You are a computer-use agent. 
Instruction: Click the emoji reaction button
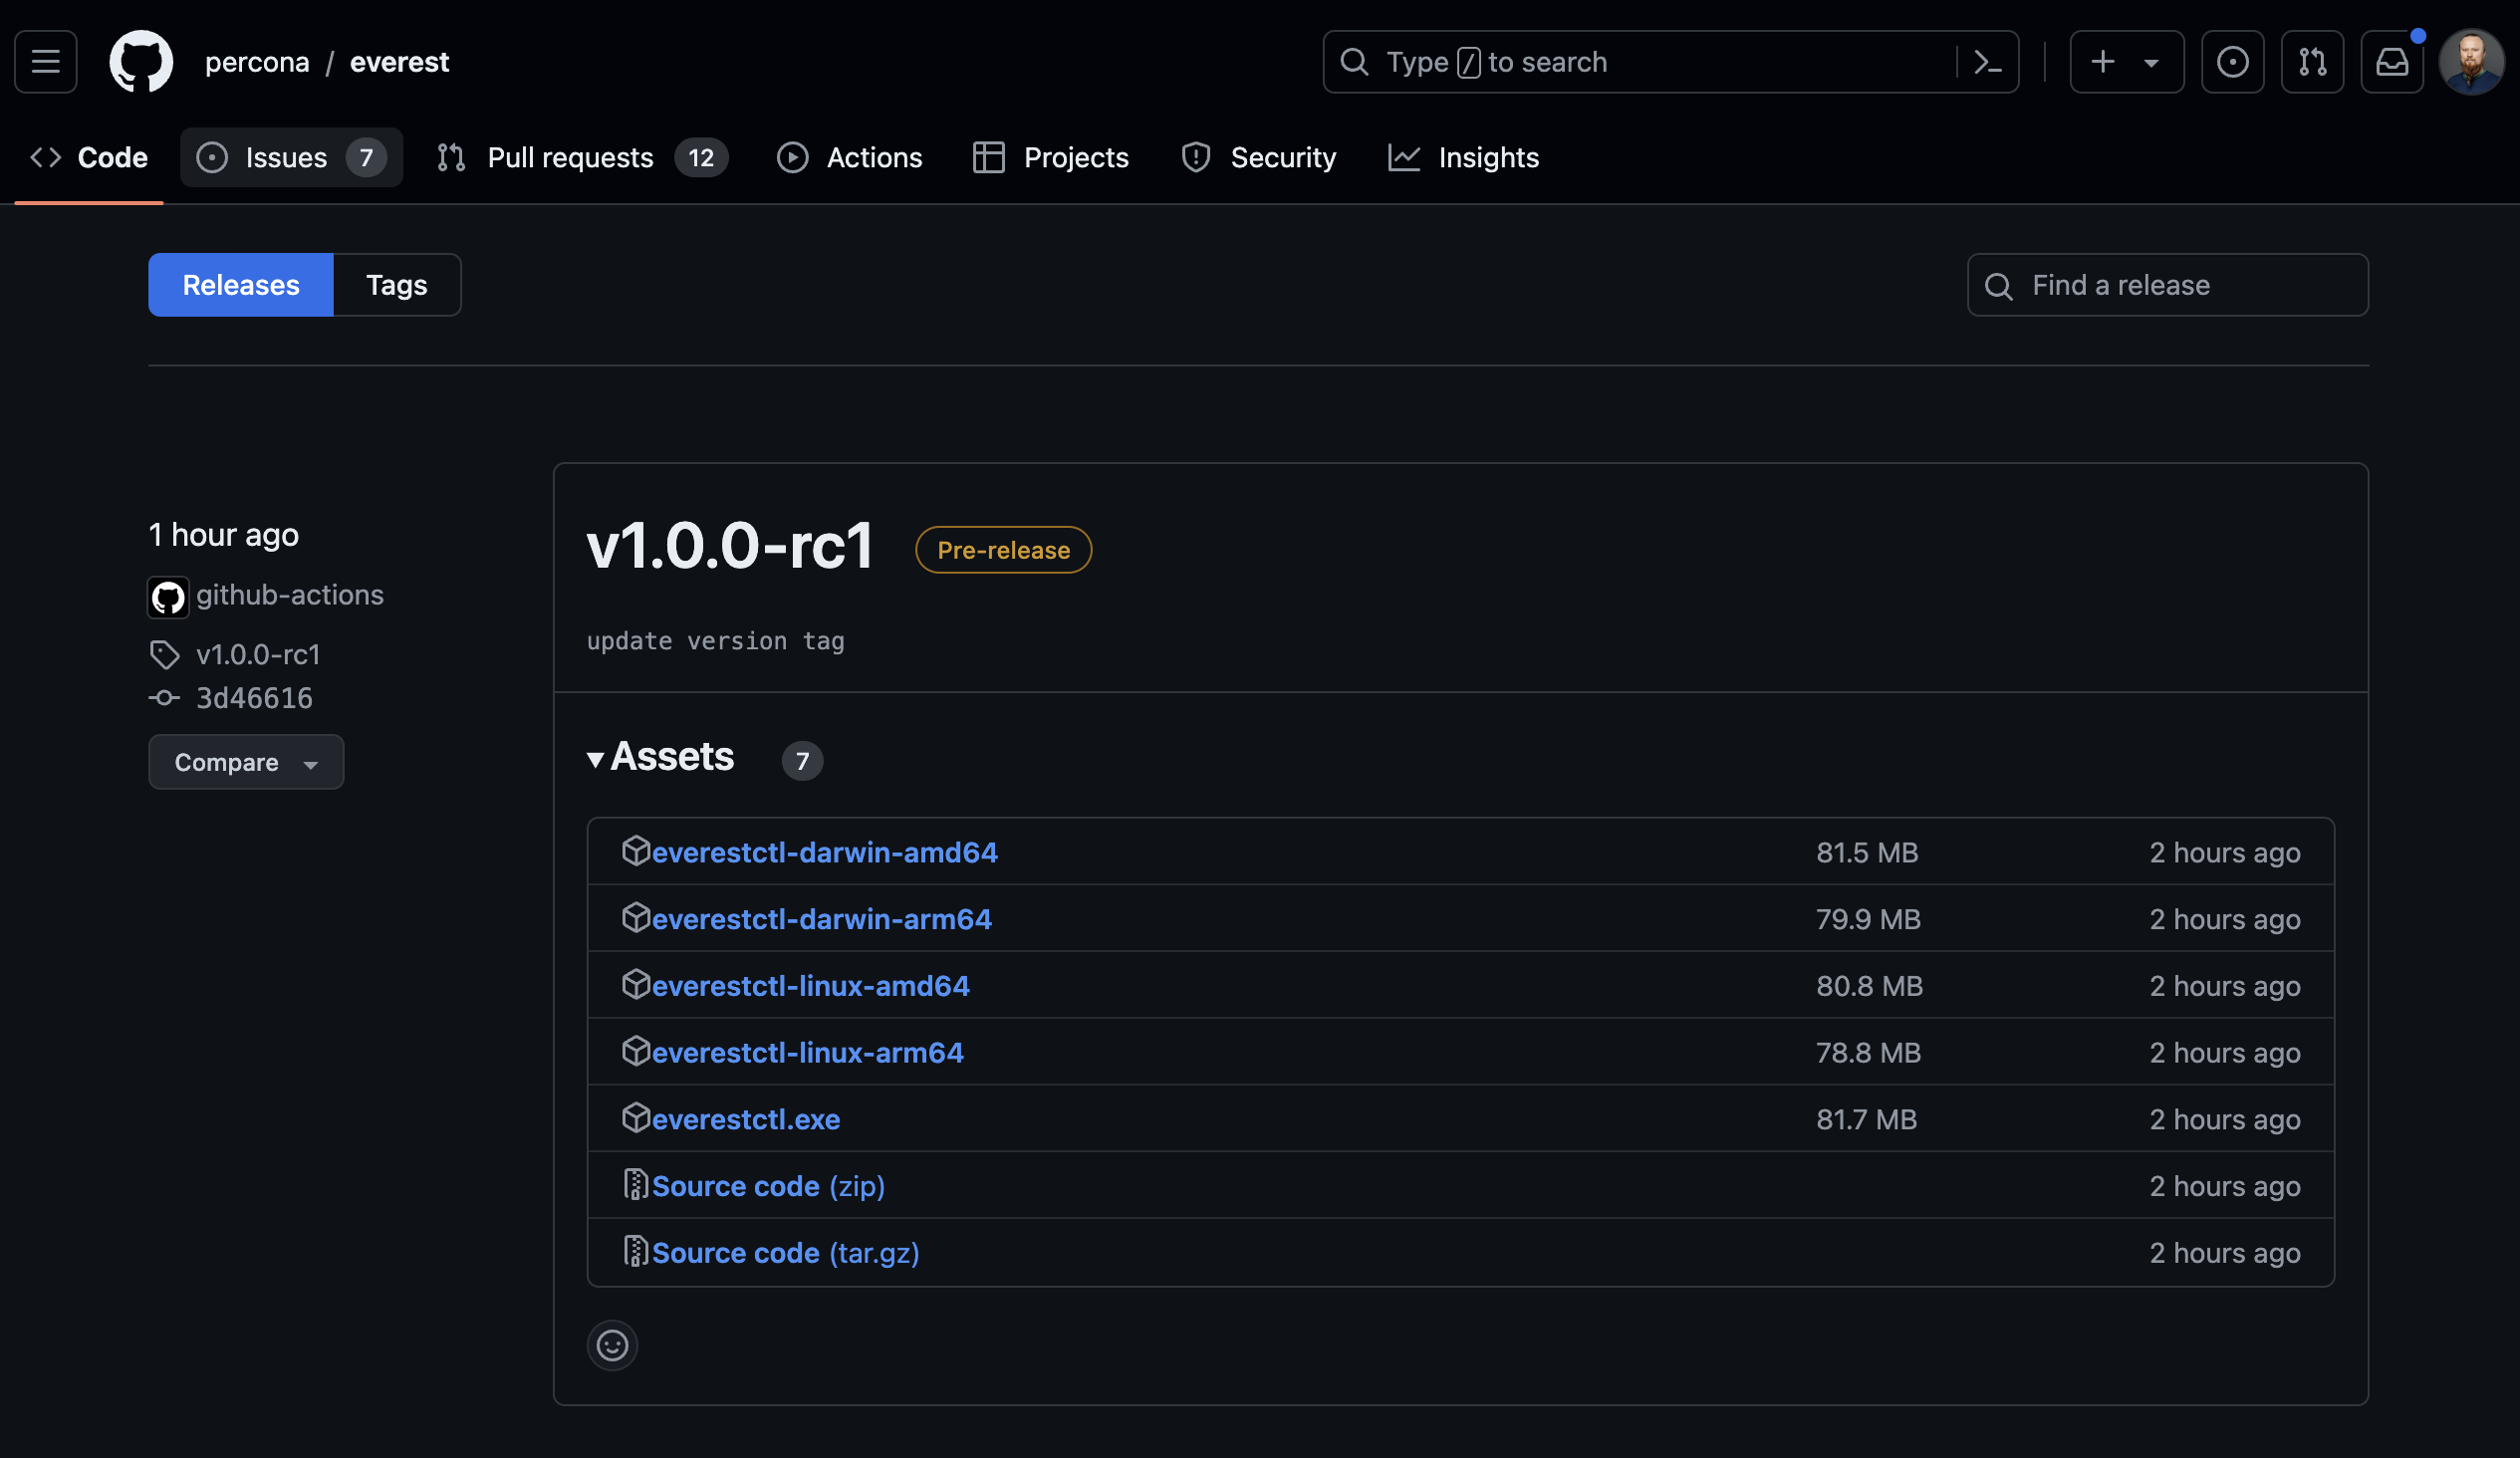point(615,1345)
